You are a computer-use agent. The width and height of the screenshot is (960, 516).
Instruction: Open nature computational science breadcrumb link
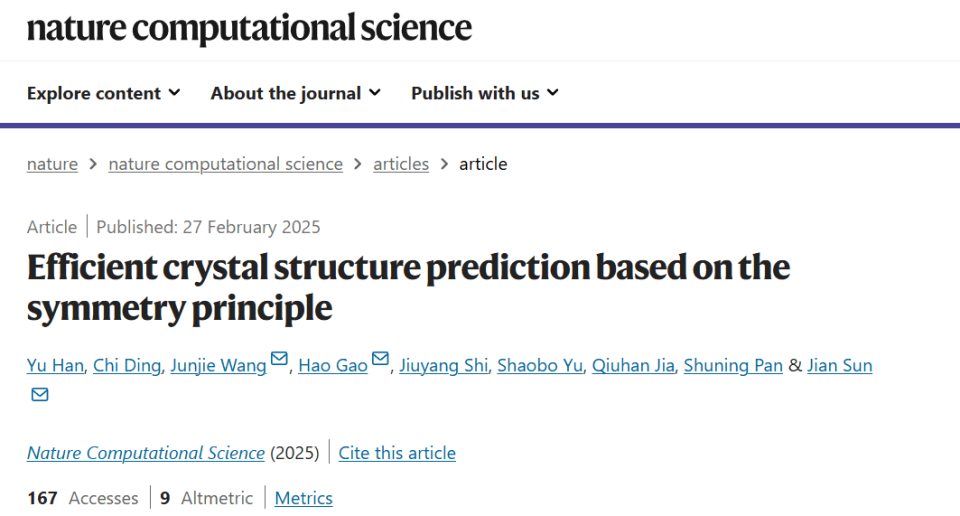point(225,164)
